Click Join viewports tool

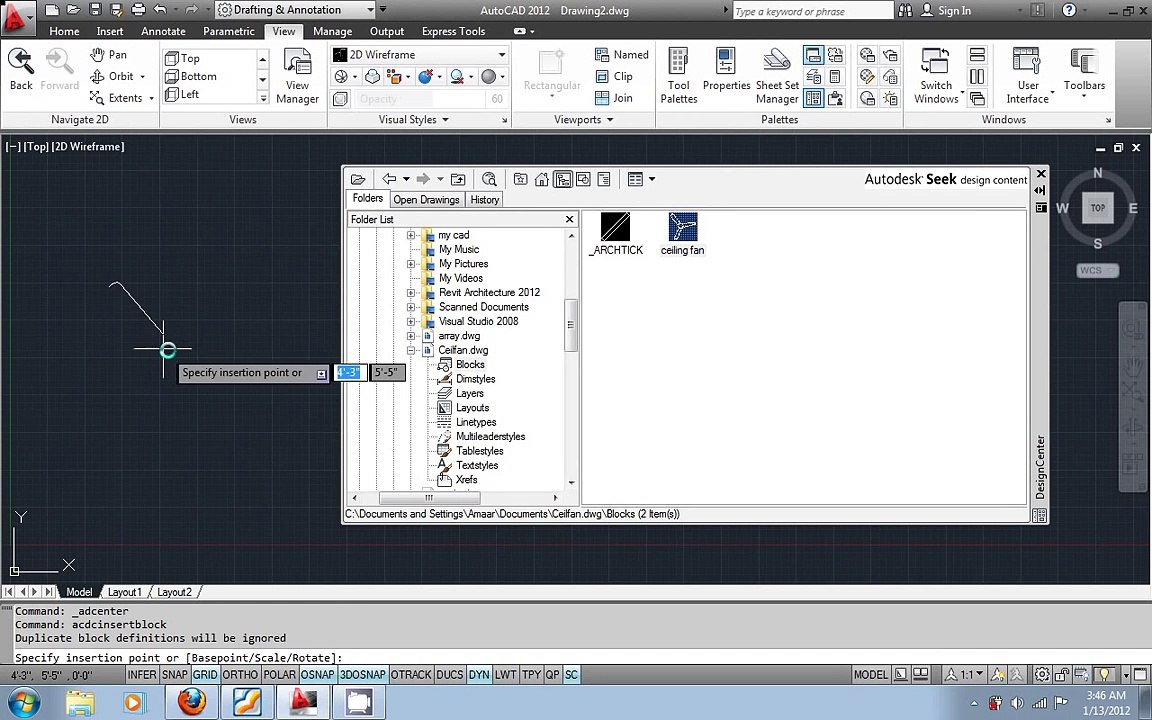click(x=614, y=97)
